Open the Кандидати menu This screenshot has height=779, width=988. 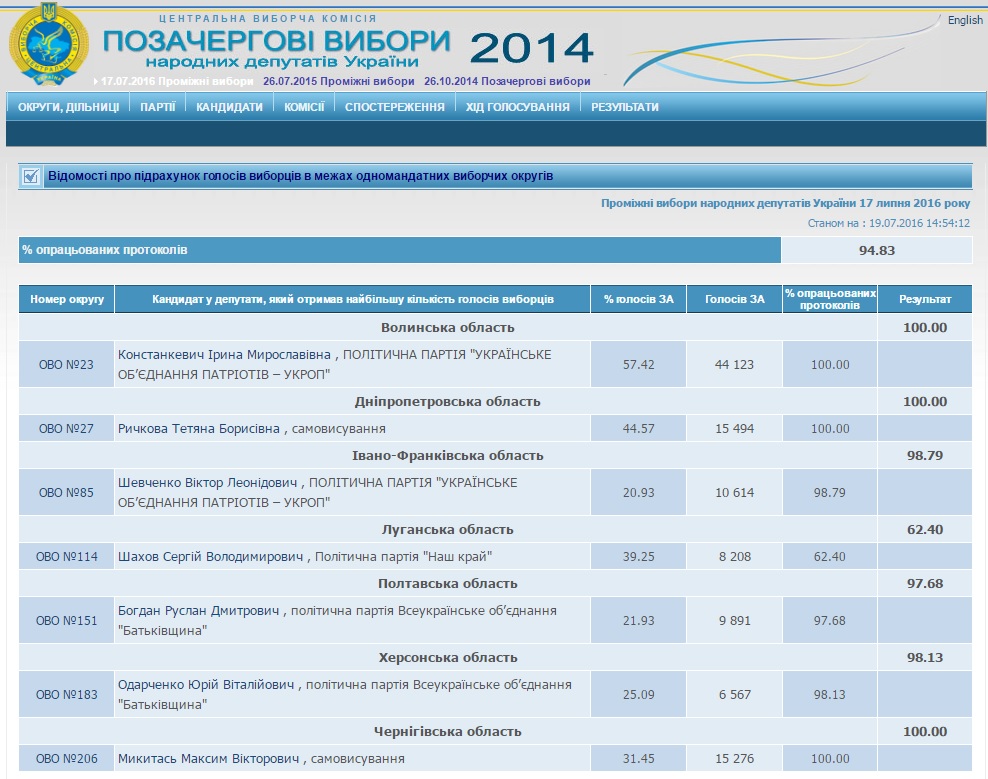[229, 107]
